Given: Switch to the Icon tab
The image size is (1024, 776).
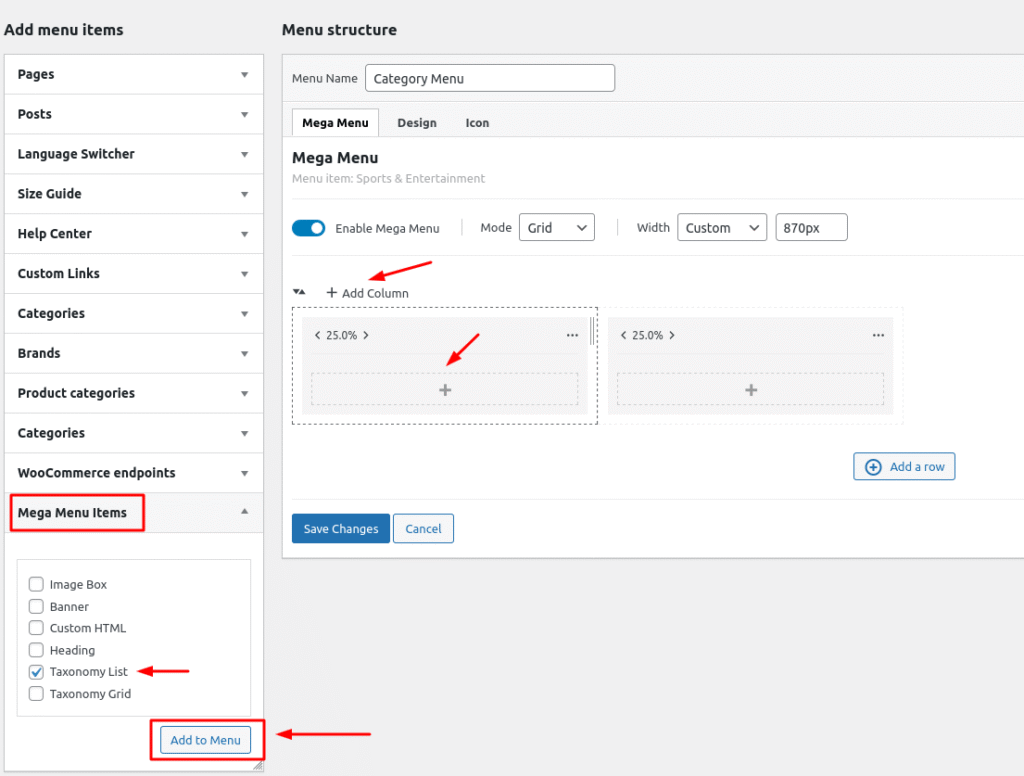Looking at the screenshot, I should (x=477, y=123).
